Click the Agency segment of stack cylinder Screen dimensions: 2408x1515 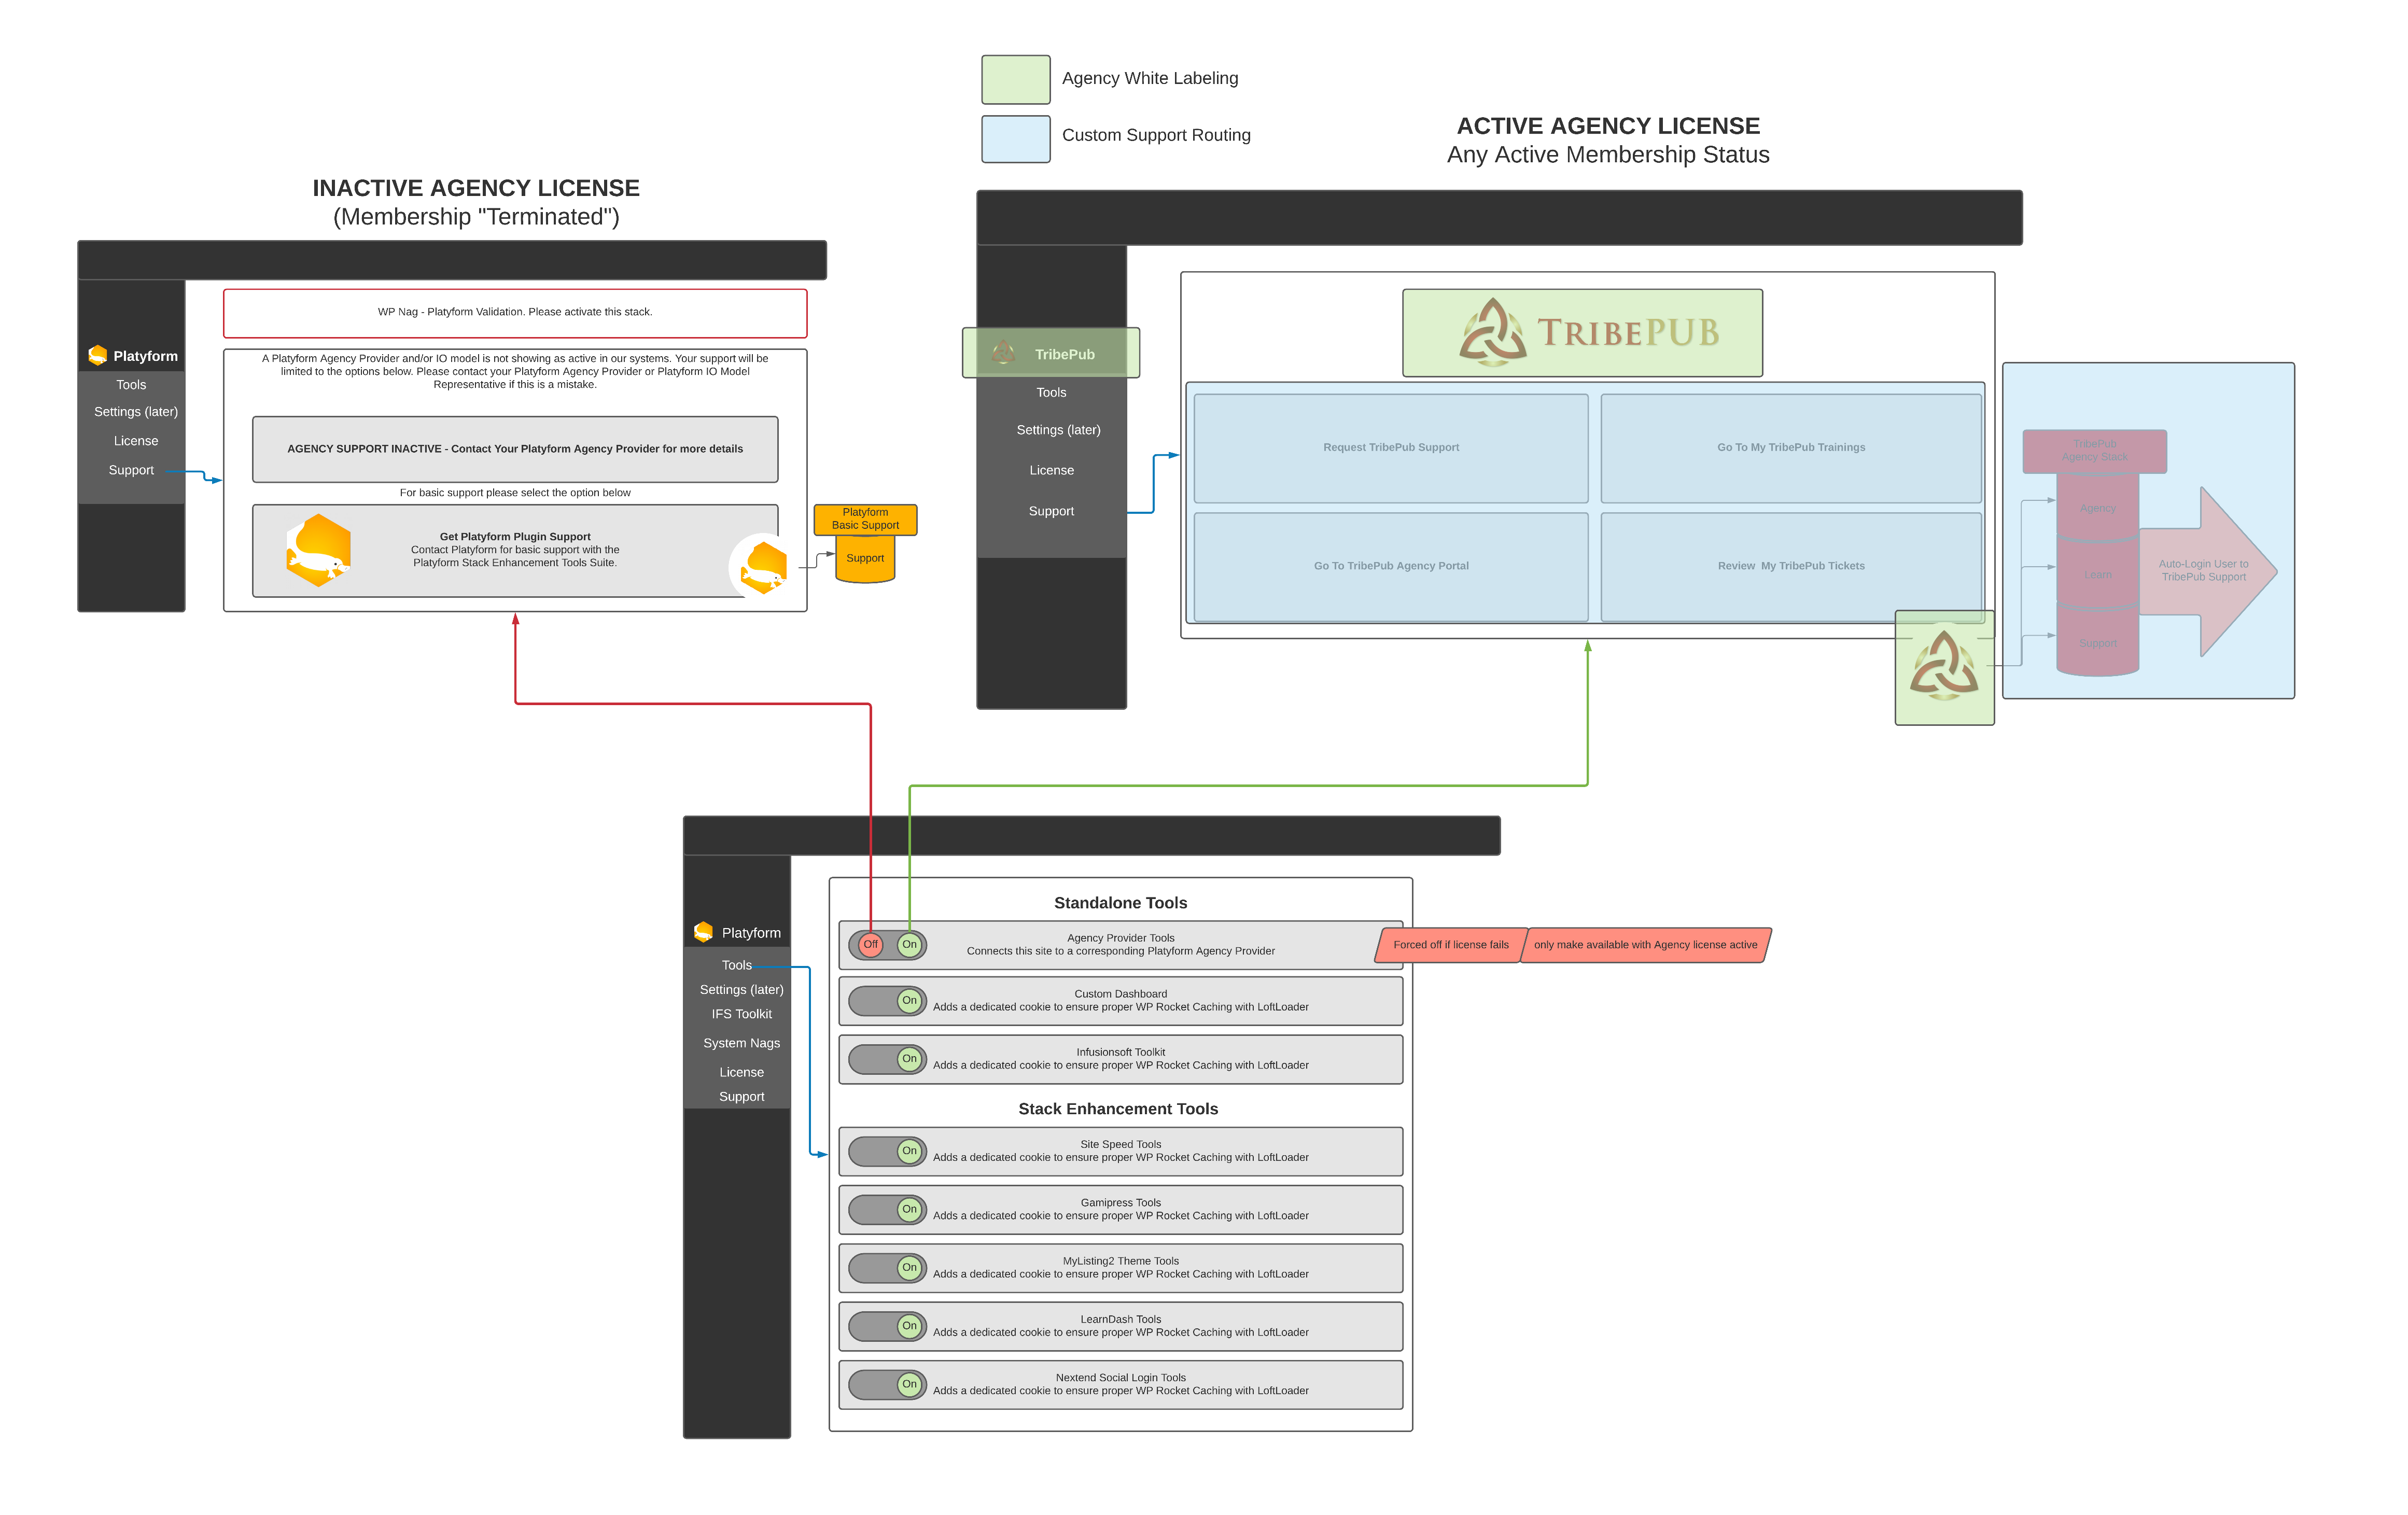coord(2098,508)
